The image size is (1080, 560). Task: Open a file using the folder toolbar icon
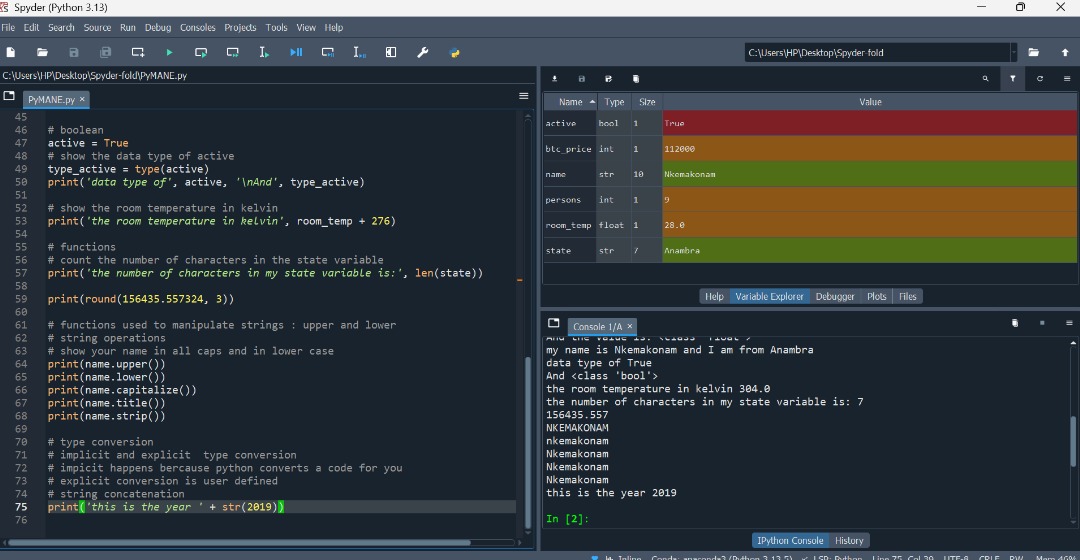point(42,52)
